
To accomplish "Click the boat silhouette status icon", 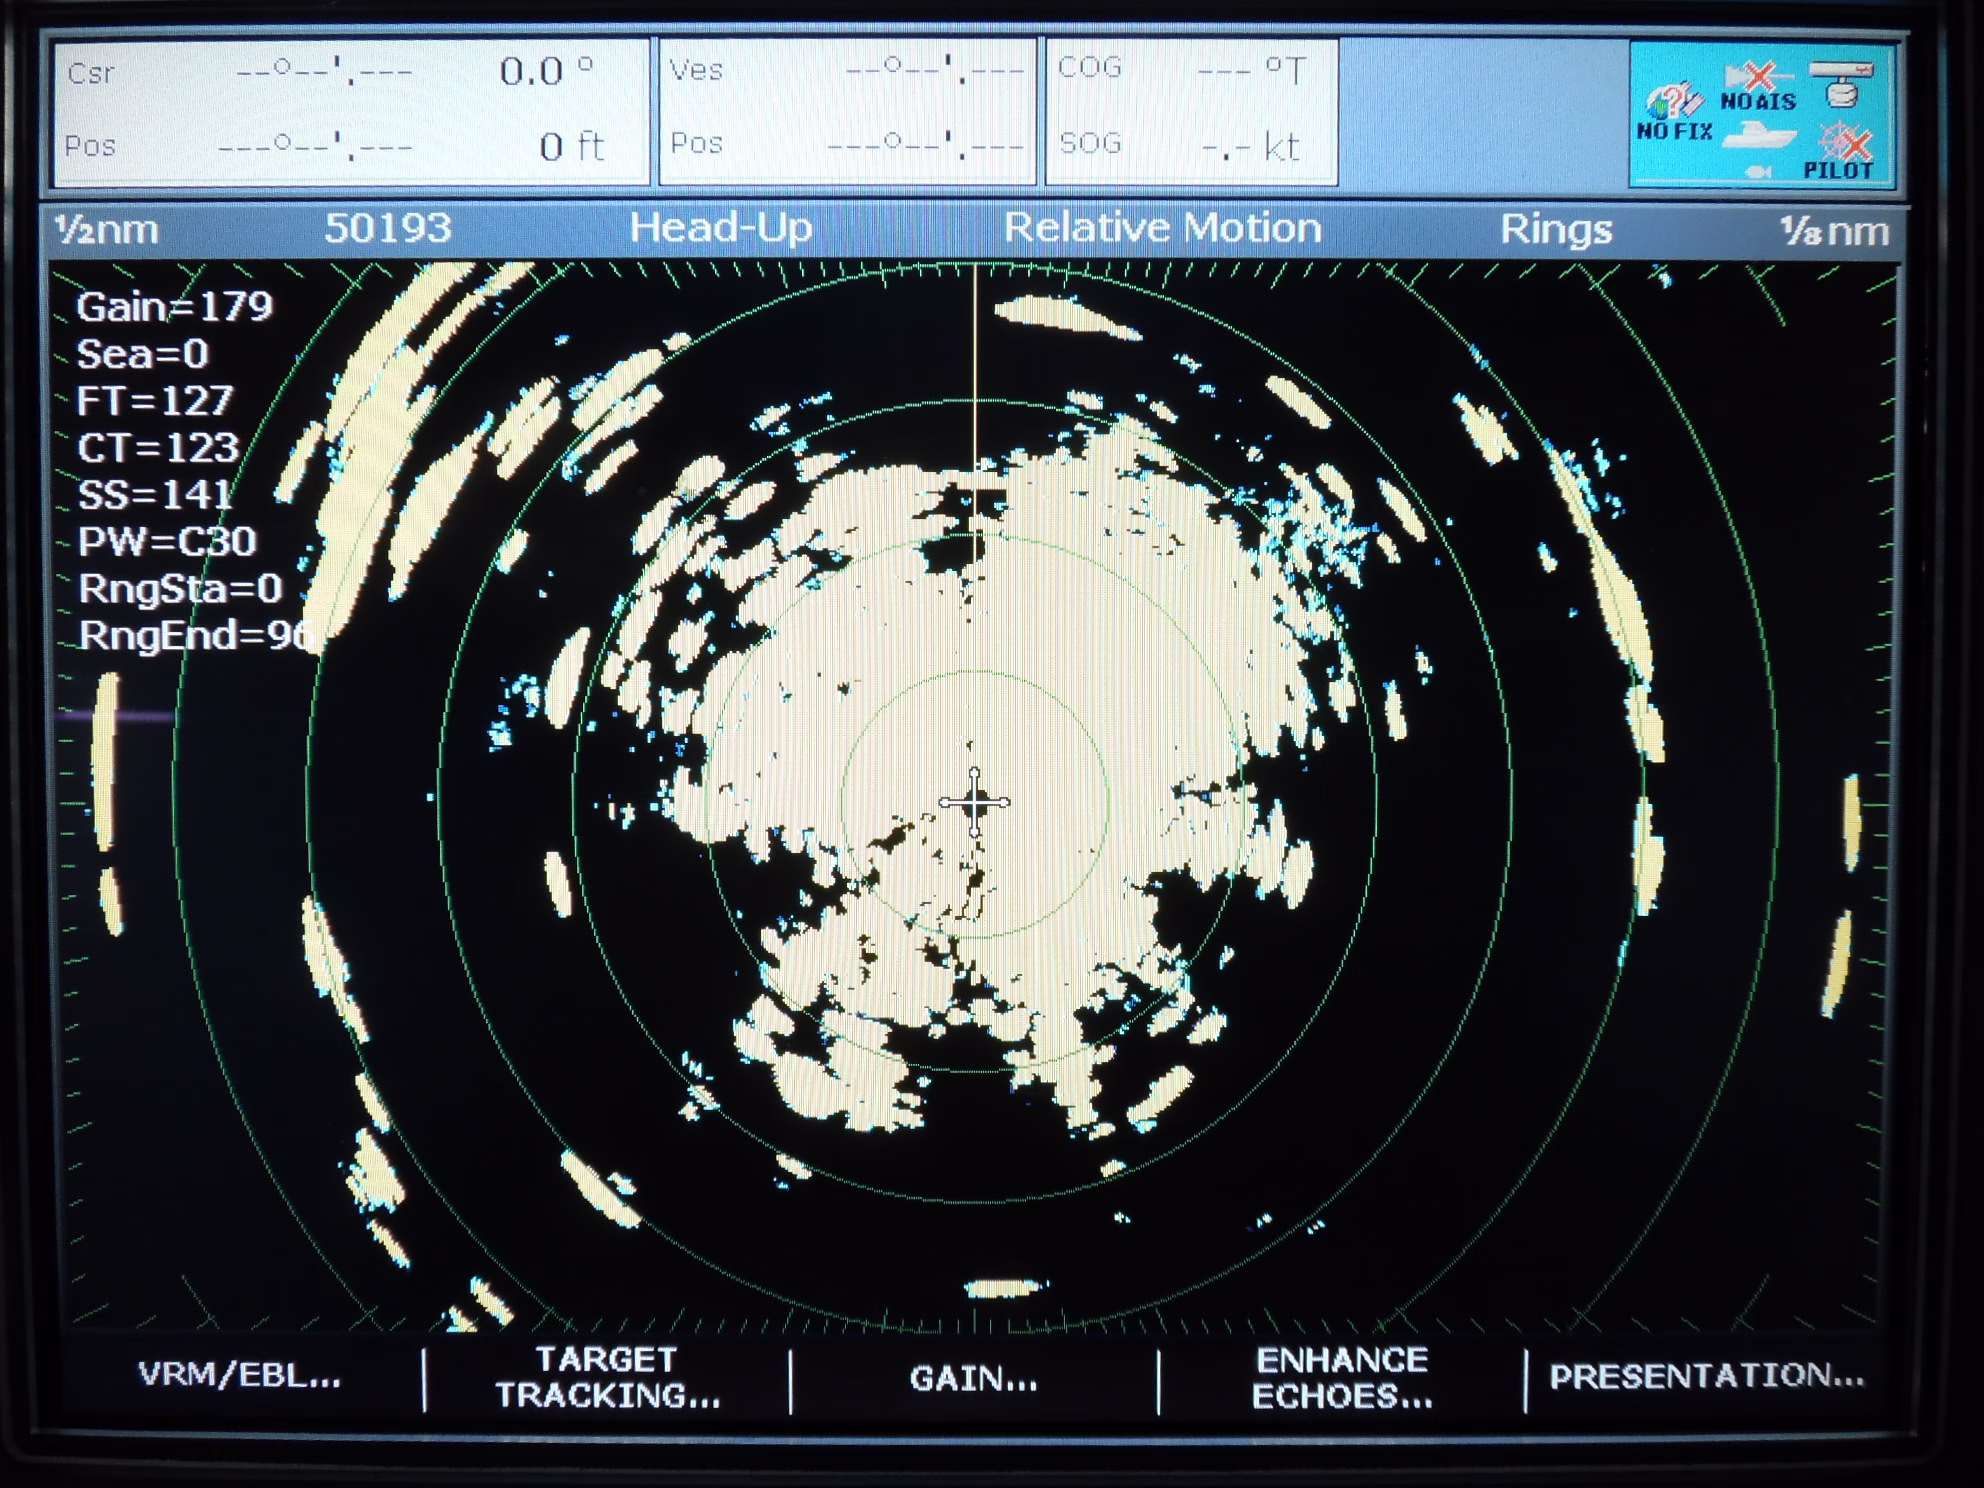I will pyautogui.click(x=1759, y=136).
